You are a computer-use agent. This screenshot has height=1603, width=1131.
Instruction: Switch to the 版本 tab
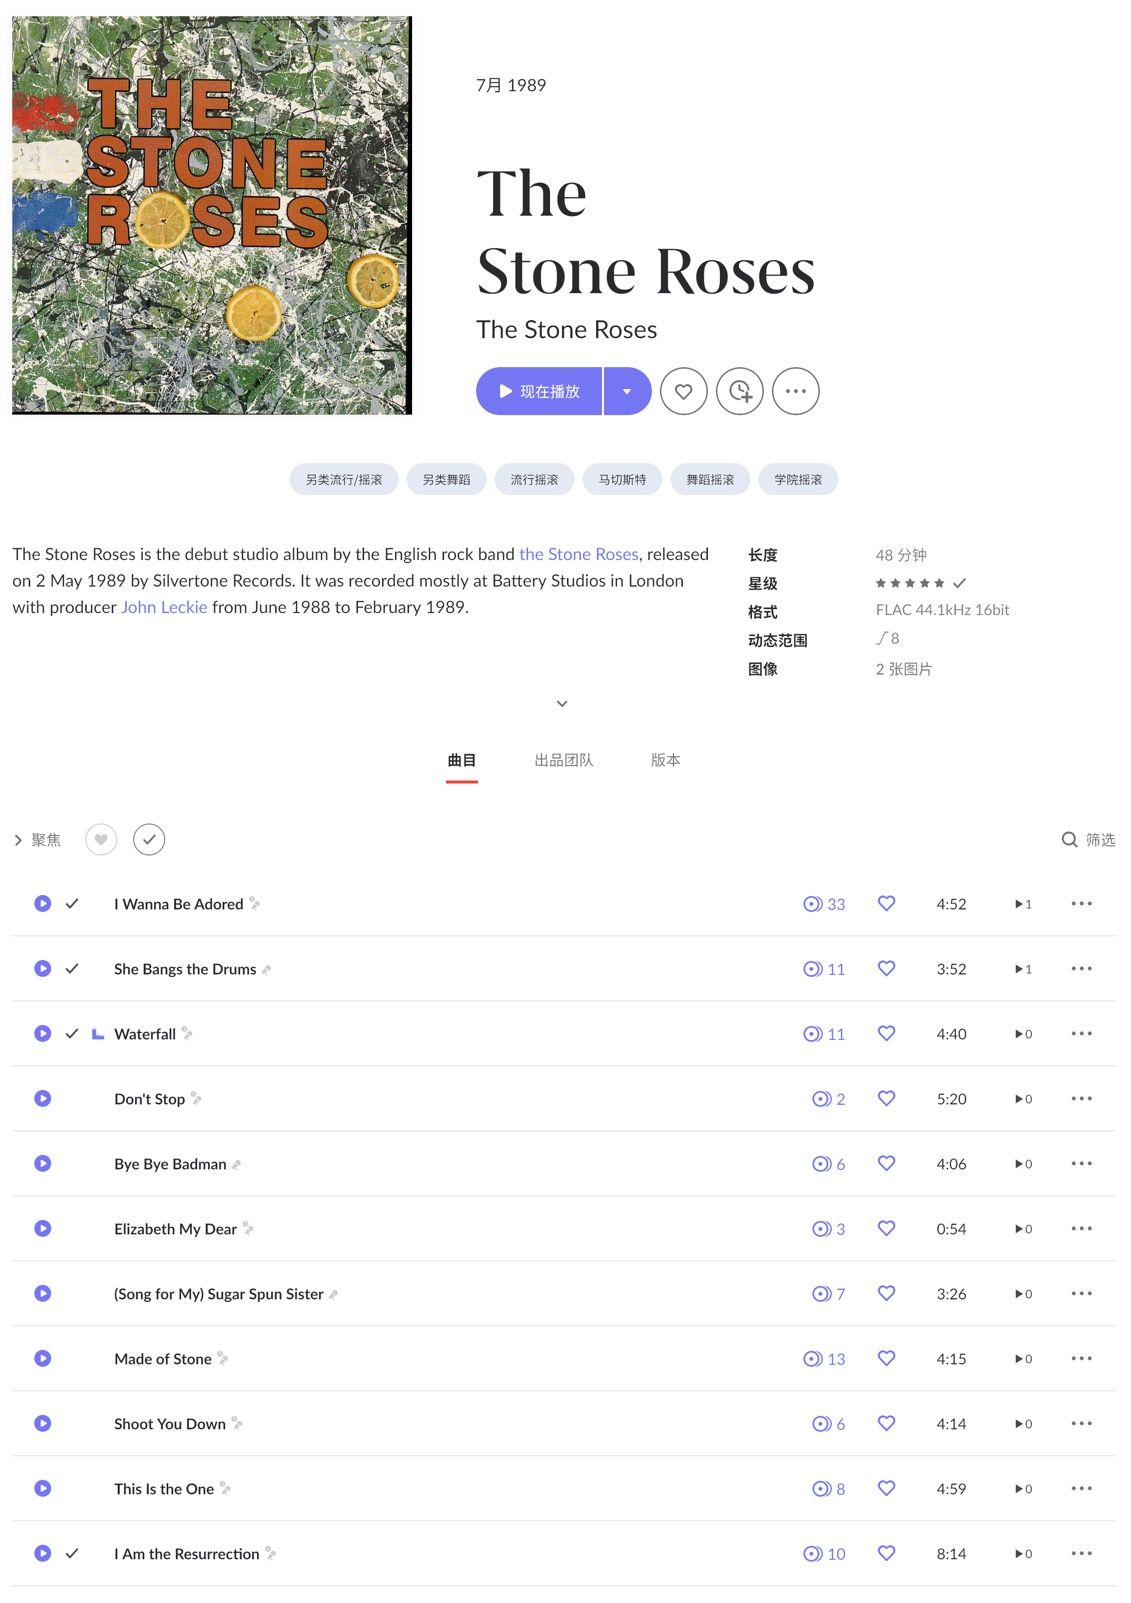coord(665,760)
